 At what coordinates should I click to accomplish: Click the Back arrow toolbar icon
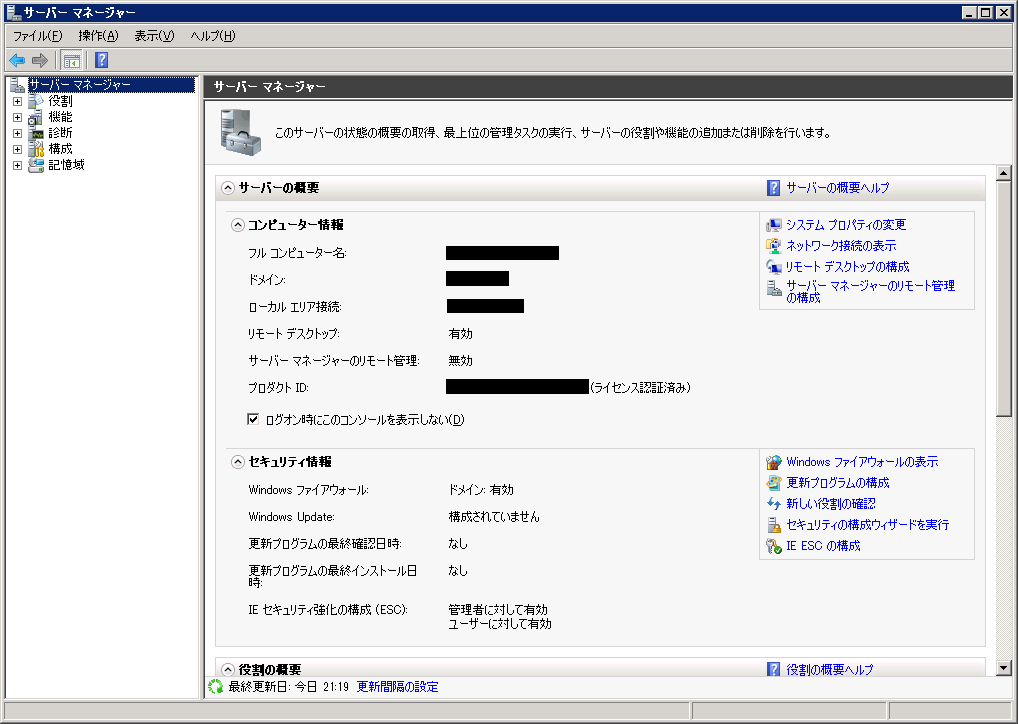pyautogui.click(x=17, y=60)
